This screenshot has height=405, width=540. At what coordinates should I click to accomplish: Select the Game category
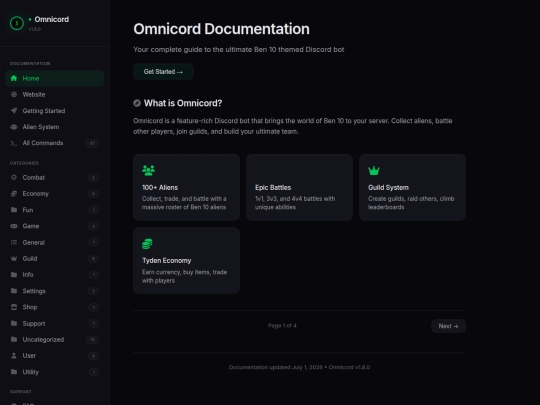click(54, 226)
